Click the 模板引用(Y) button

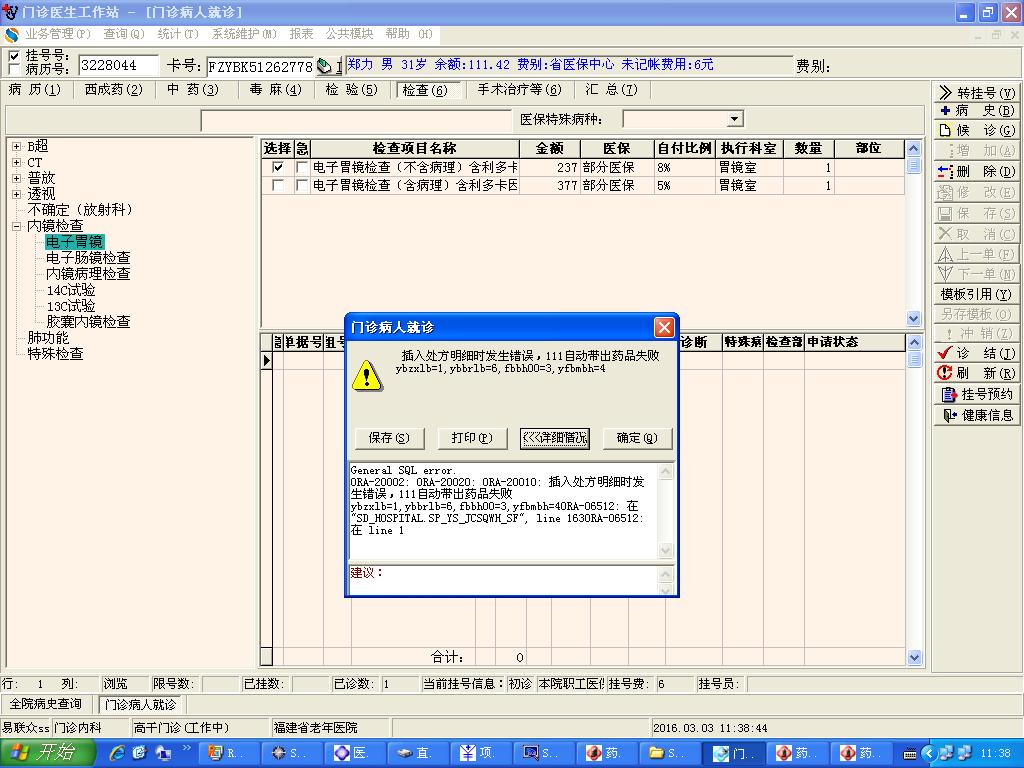click(976, 295)
